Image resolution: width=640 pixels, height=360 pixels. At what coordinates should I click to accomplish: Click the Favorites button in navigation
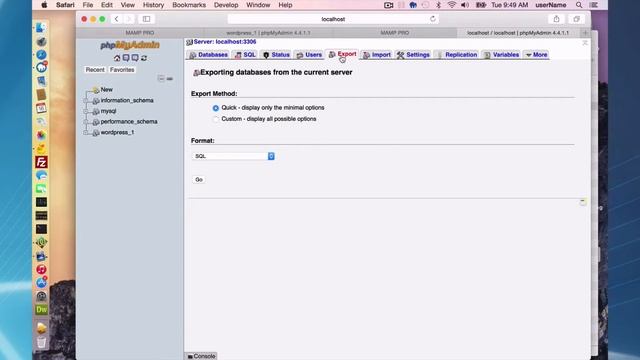click(122, 70)
